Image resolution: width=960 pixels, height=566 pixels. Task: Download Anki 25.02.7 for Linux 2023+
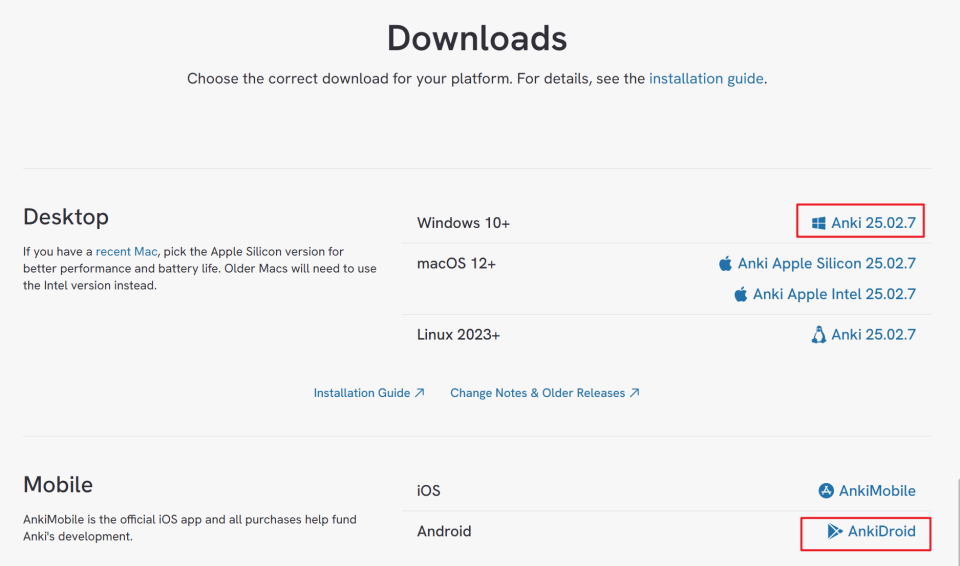coord(863,334)
